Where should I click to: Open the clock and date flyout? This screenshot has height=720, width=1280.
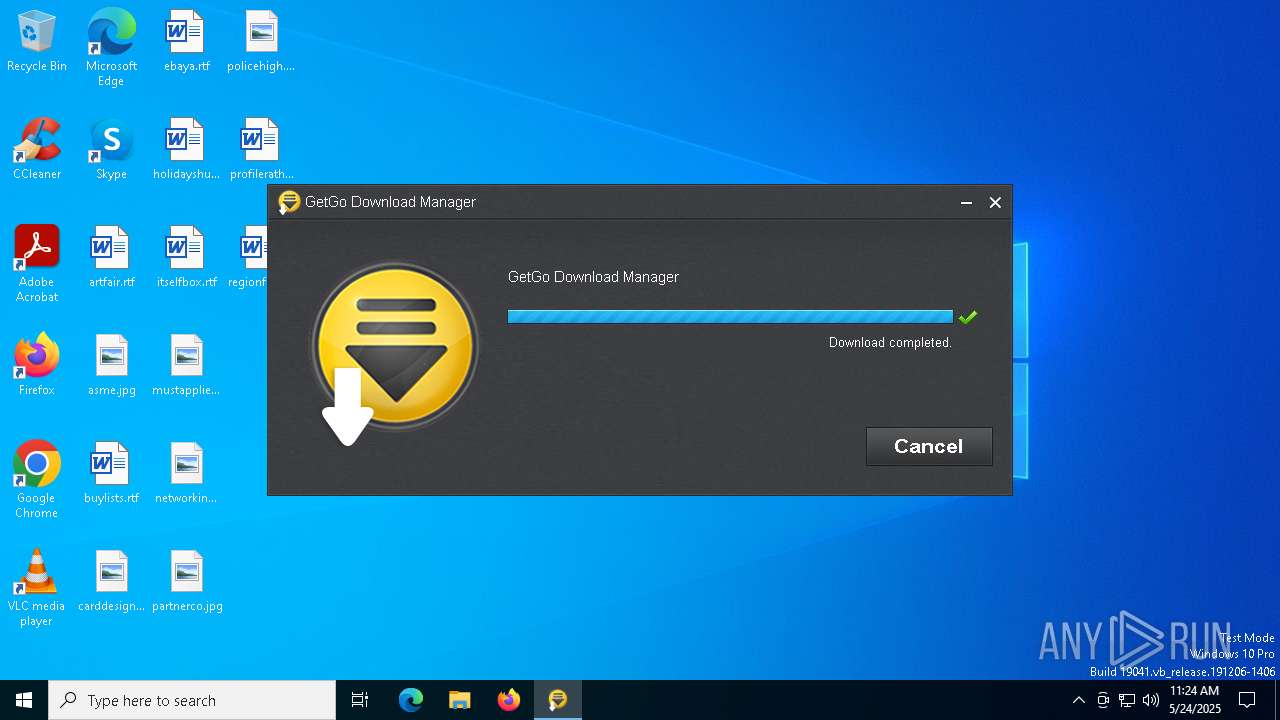1194,700
